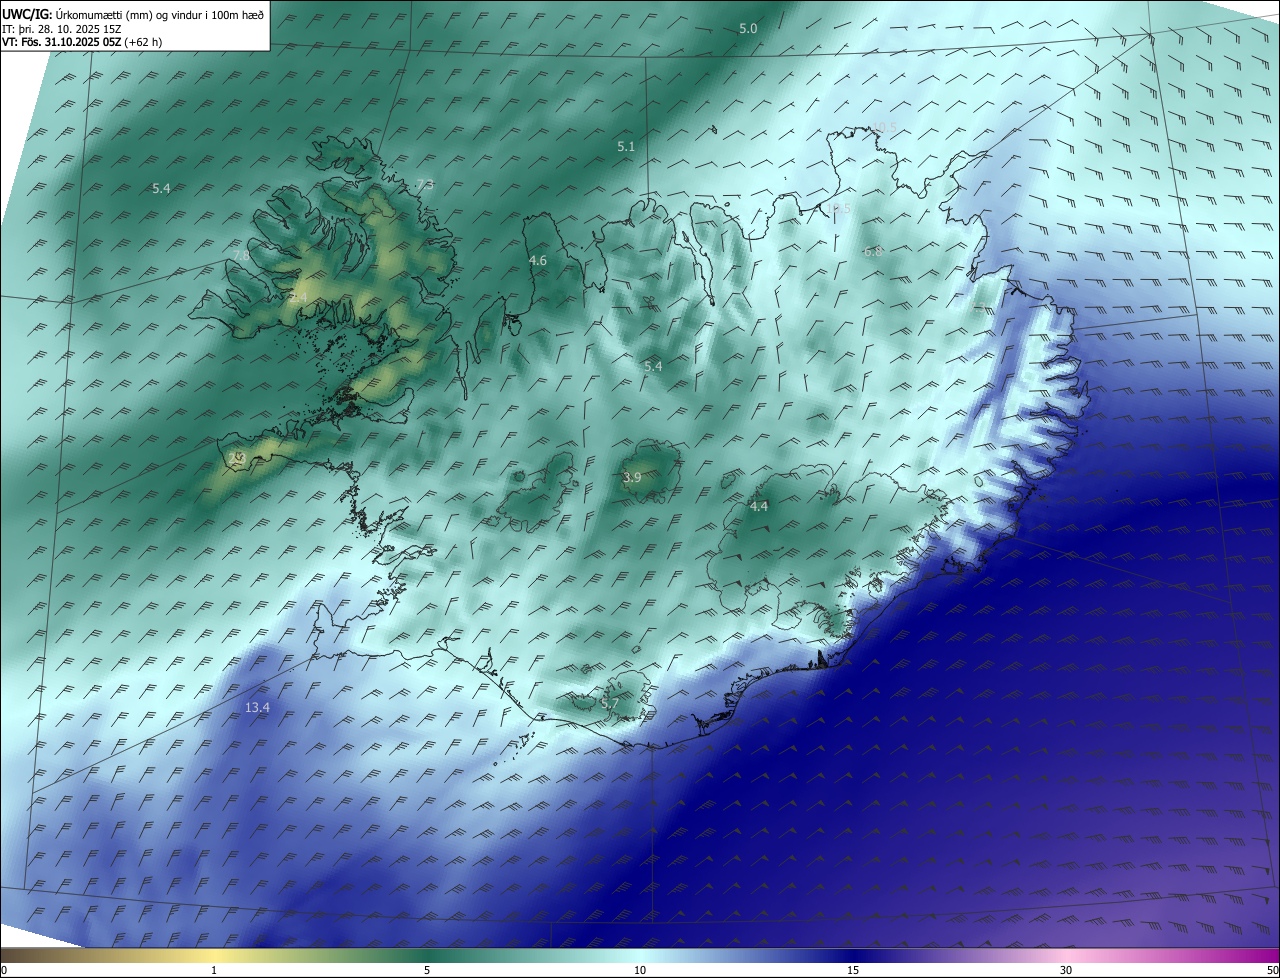Click the 5.4 value offshore west of Westfjords

click(x=161, y=189)
